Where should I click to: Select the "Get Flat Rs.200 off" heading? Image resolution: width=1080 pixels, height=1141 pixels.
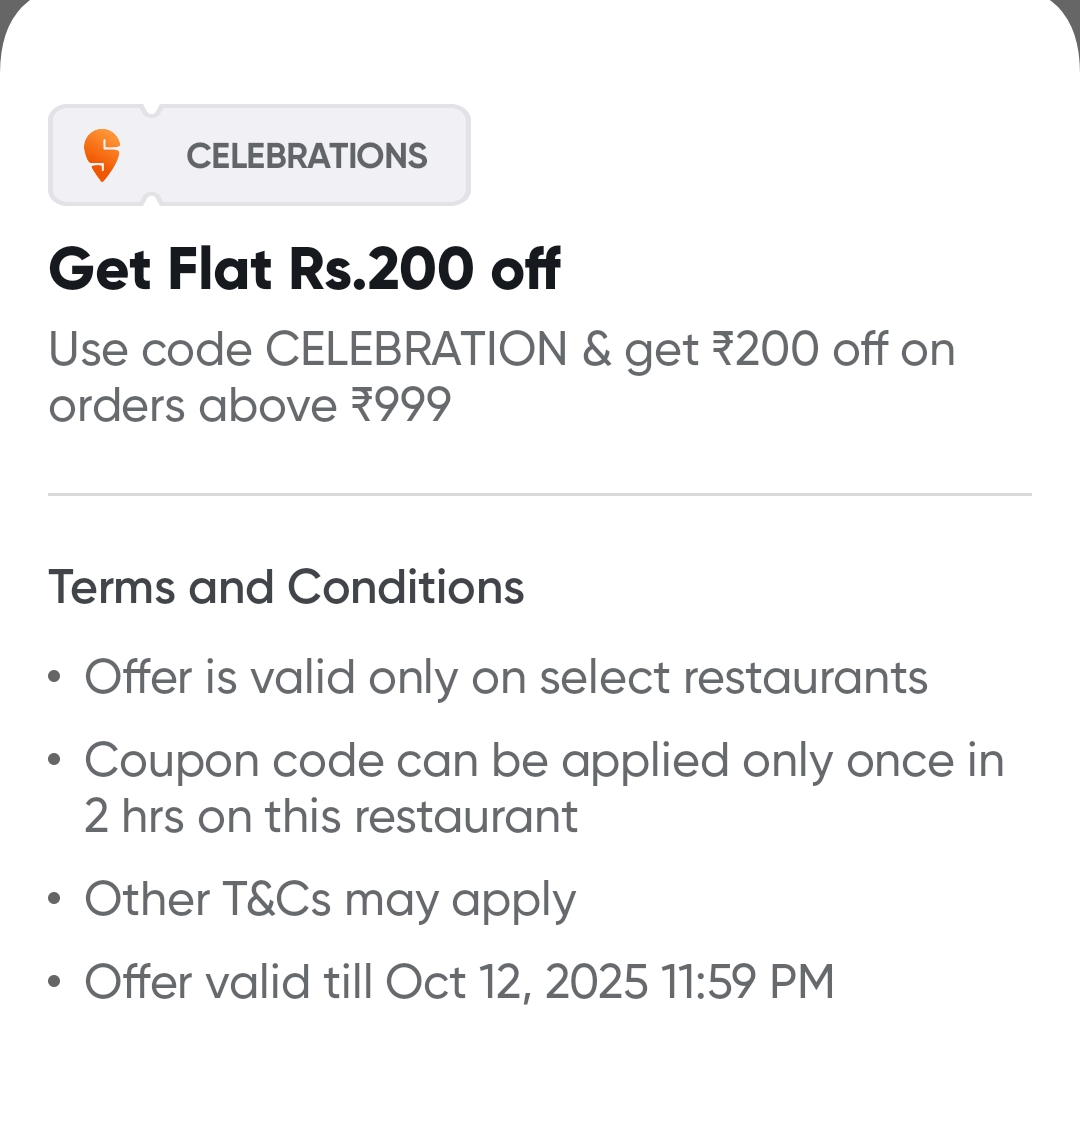pos(304,269)
